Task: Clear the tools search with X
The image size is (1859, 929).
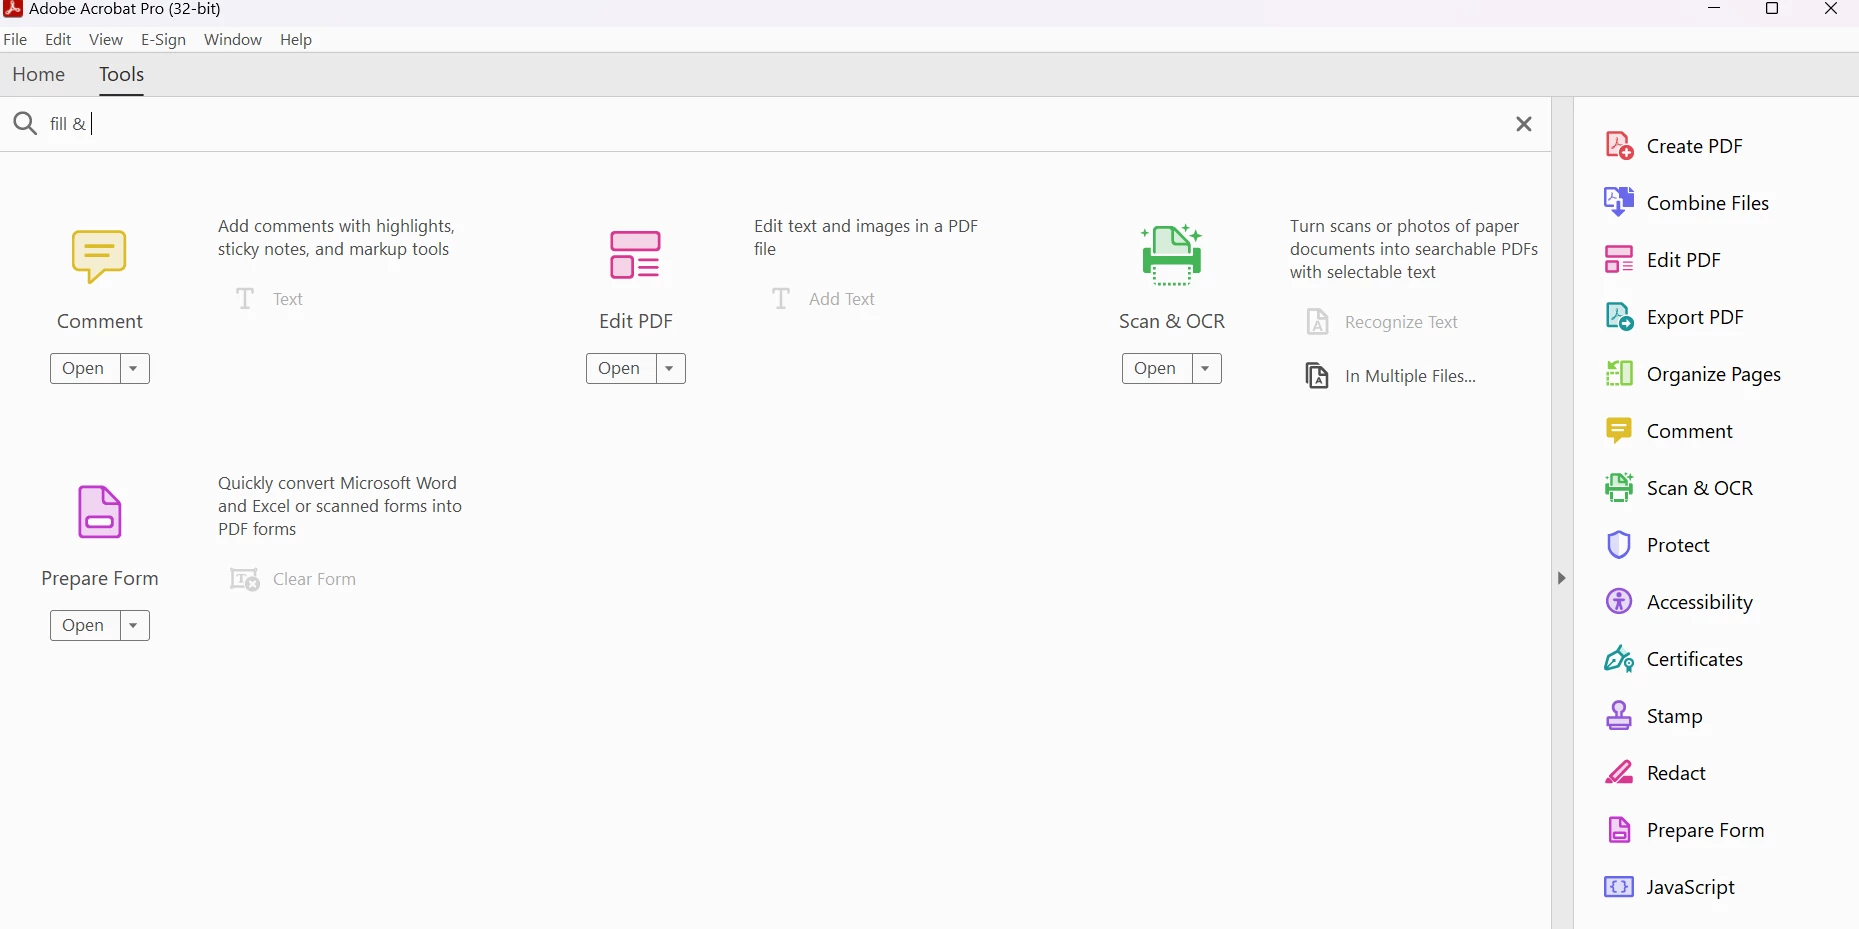Action: coord(1524,124)
